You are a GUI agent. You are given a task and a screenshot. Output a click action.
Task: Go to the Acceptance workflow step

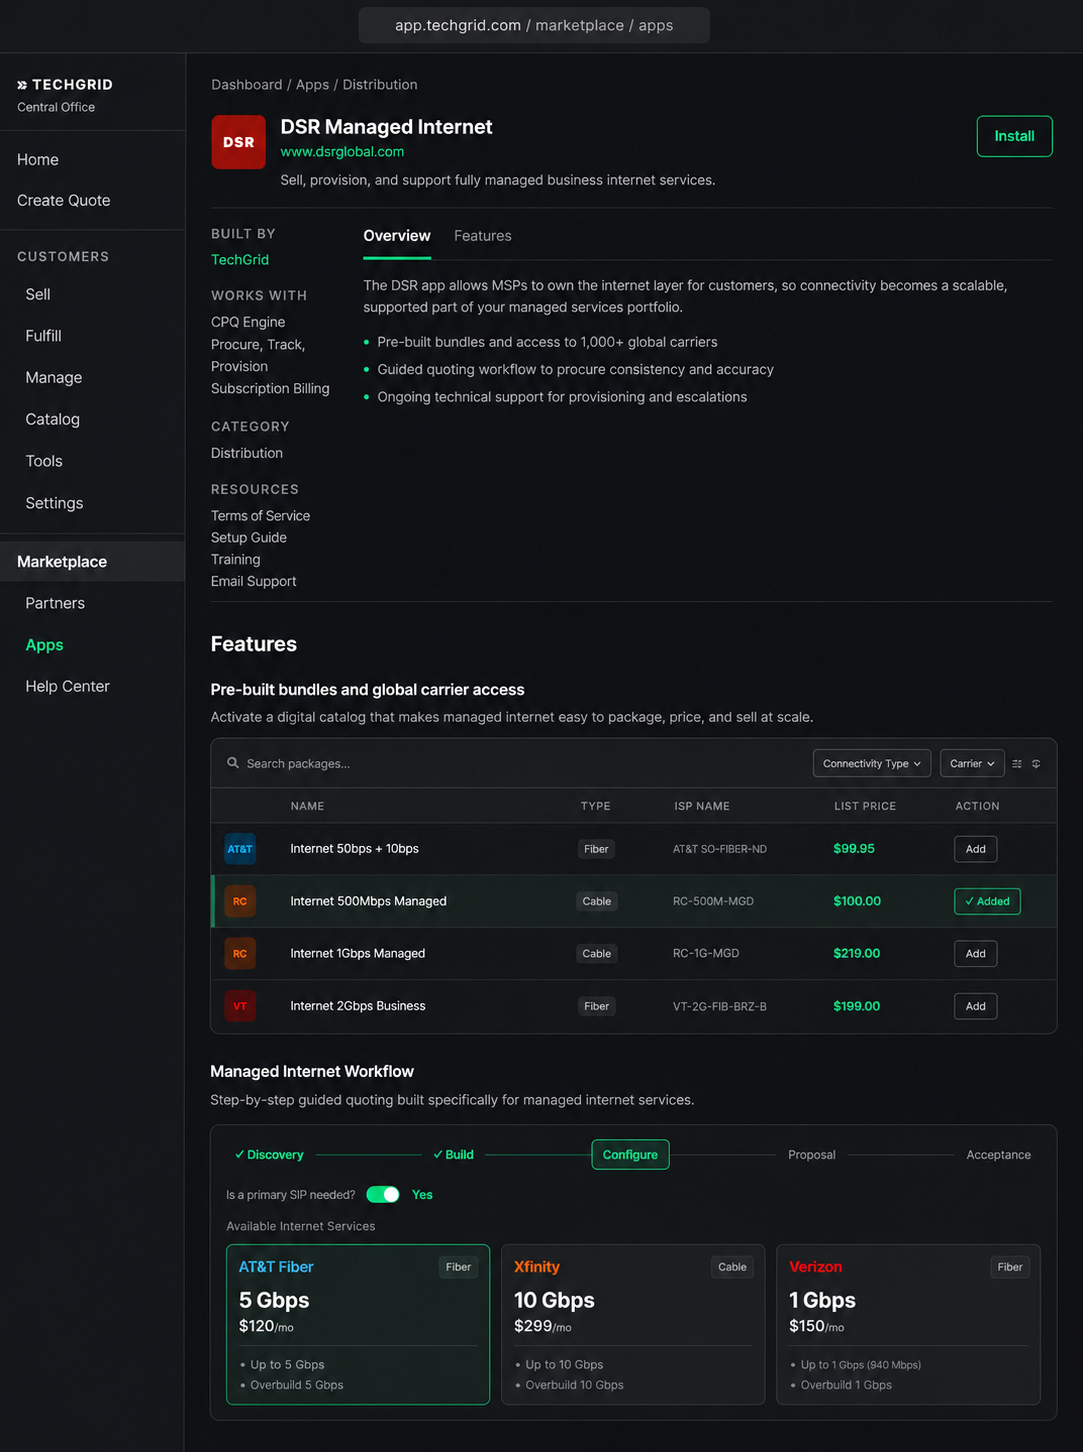998,1155
